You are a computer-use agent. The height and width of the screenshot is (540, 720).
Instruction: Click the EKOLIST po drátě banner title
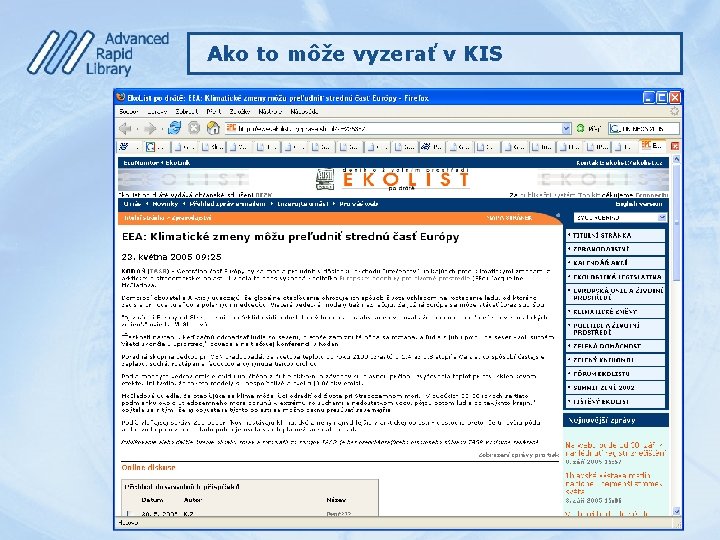pos(405,180)
